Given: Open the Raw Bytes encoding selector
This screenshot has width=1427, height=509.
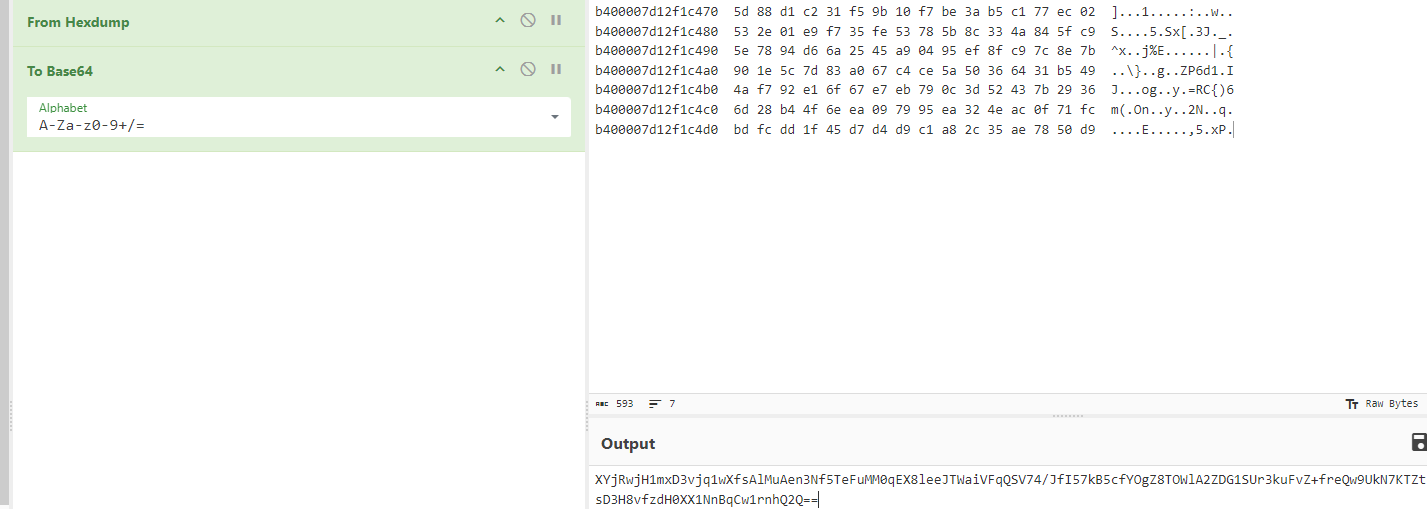Looking at the screenshot, I should coord(1381,404).
